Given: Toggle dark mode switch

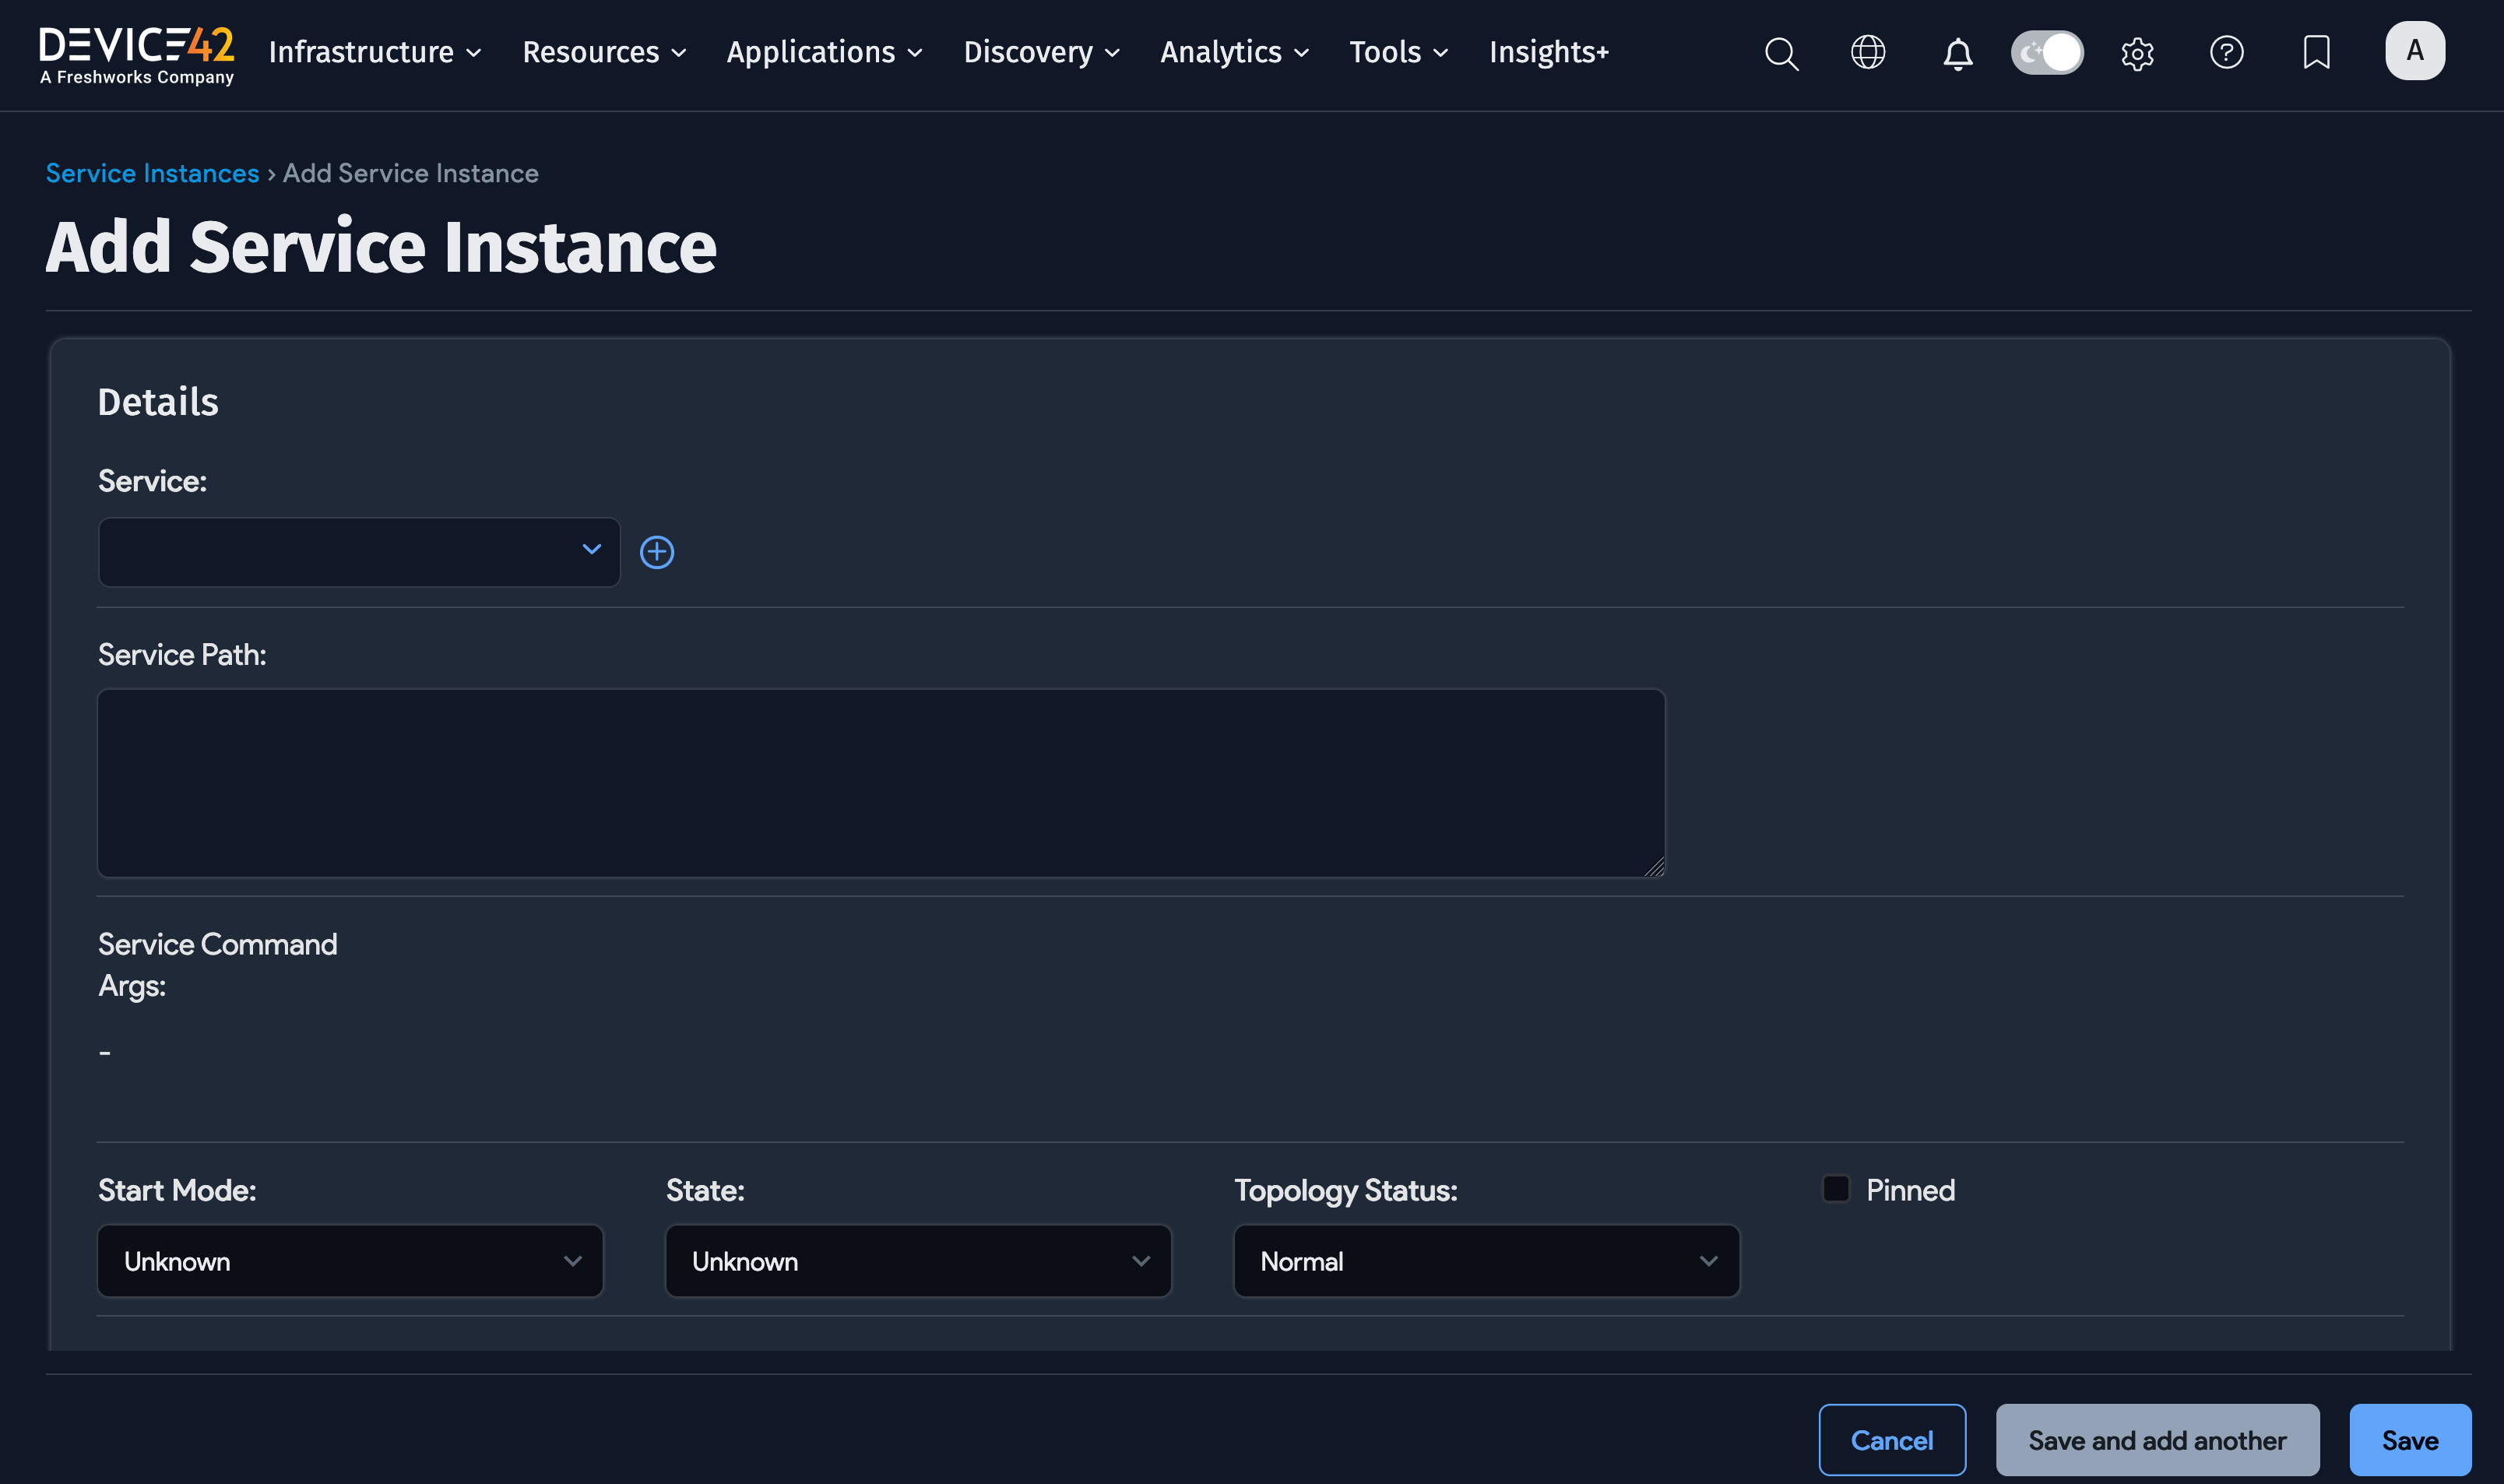Looking at the screenshot, I should [x=2046, y=52].
